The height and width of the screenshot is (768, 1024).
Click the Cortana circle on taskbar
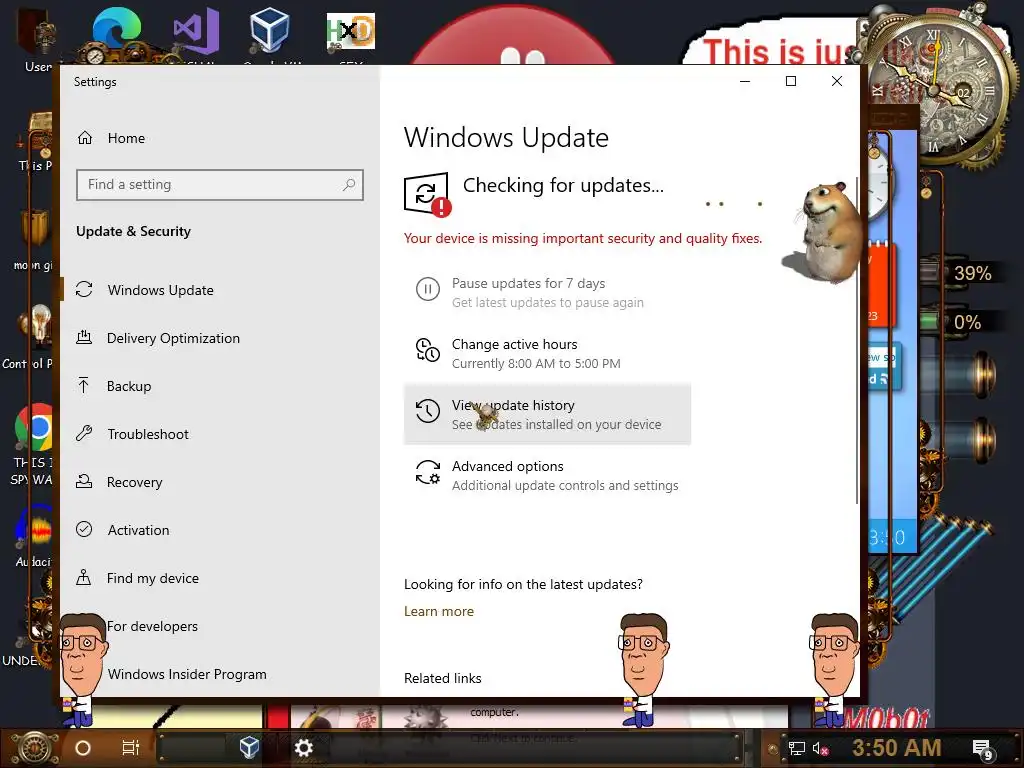pos(83,748)
